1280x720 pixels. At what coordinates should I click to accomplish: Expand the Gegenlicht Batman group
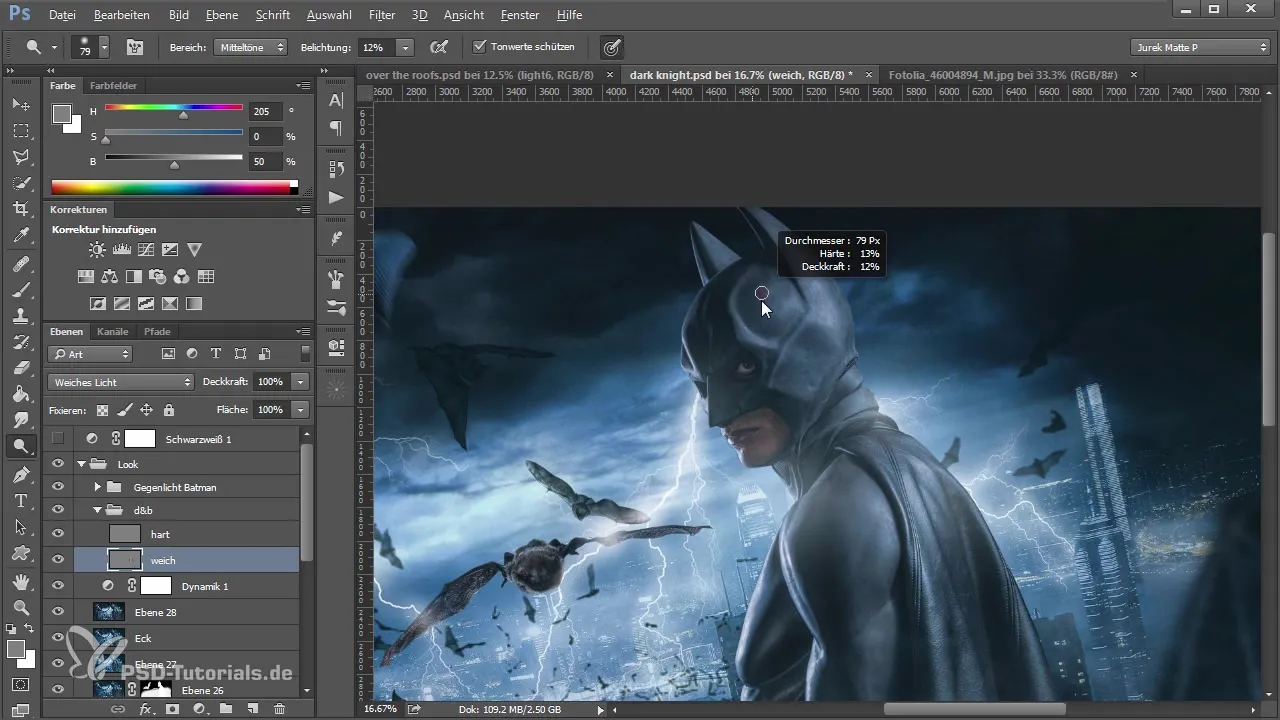point(97,487)
